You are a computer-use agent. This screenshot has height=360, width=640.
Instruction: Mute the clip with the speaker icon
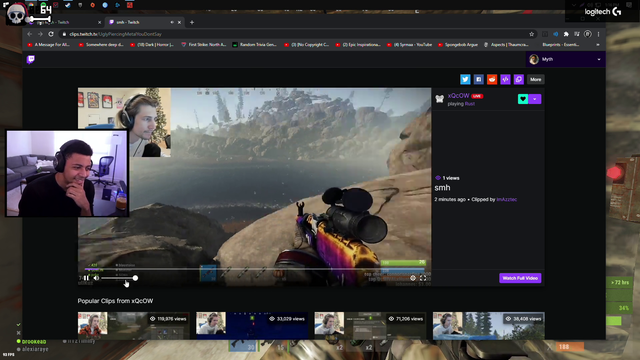pyautogui.click(x=96, y=278)
